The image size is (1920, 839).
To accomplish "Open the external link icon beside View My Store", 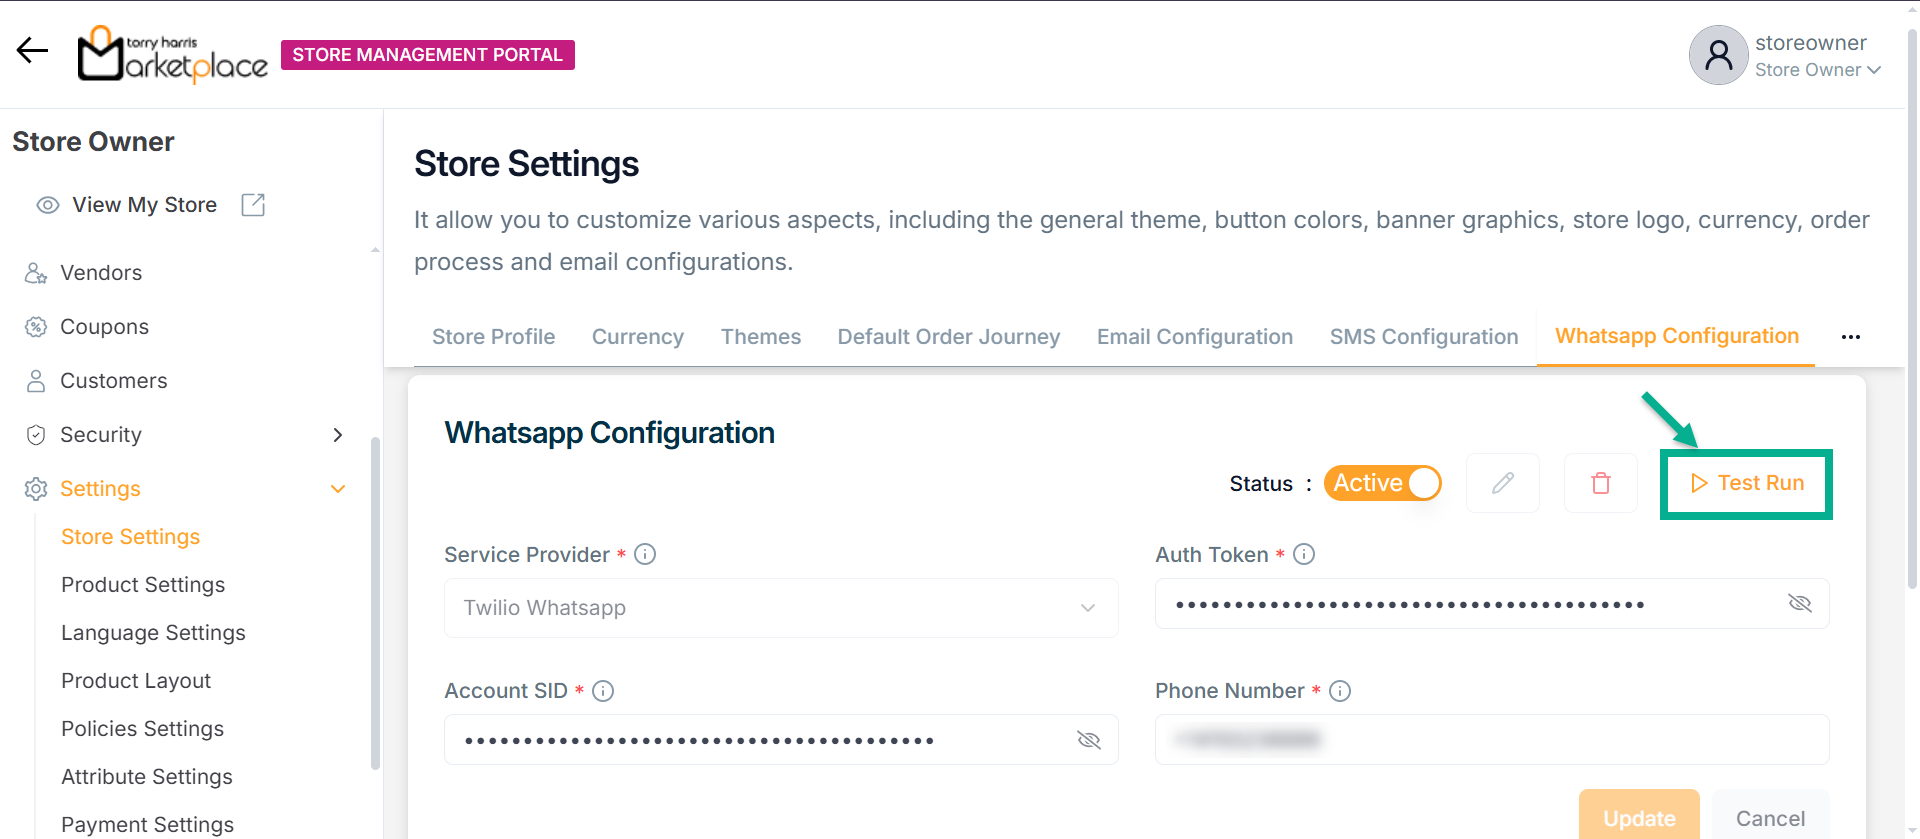I will click(253, 205).
